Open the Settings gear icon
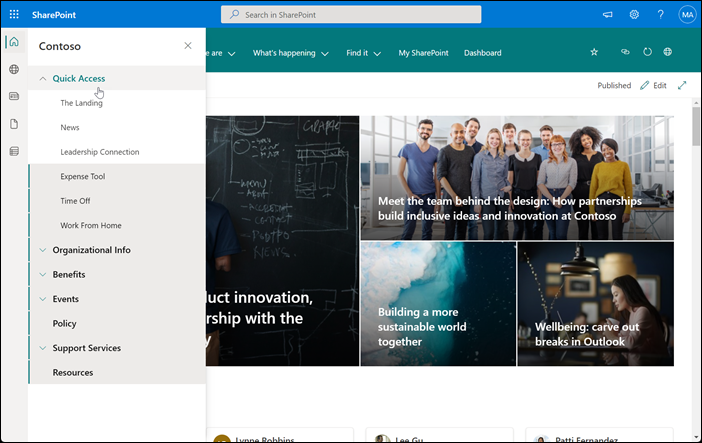 pos(634,14)
